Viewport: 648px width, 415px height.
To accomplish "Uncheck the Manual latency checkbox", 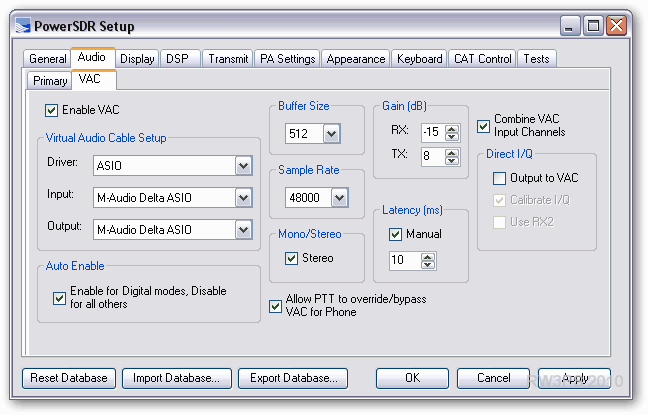I will [x=395, y=234].
